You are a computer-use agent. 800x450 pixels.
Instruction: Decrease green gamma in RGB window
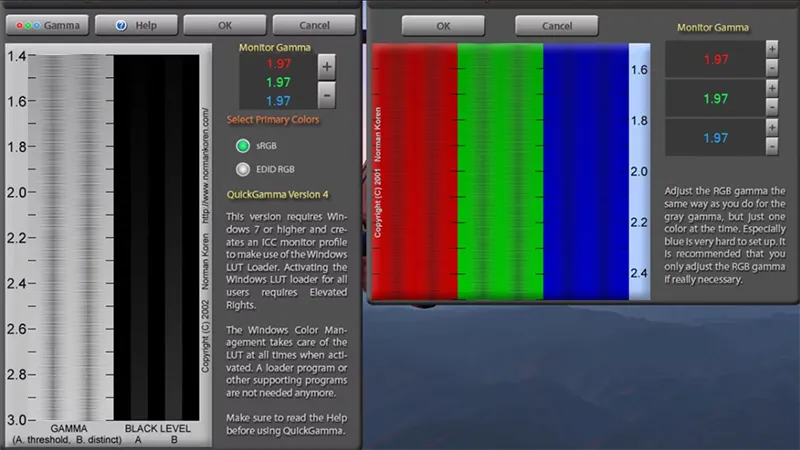coord(772,107)
